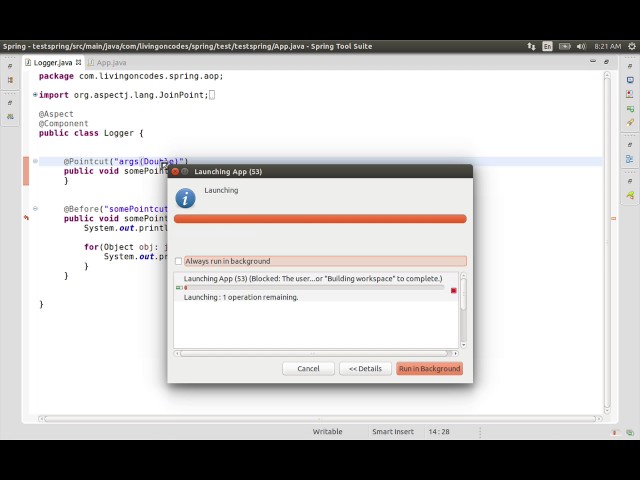640x480 pixels.
Task: Check the 'Always run in background' checkbox
Action: click(179, 261)
